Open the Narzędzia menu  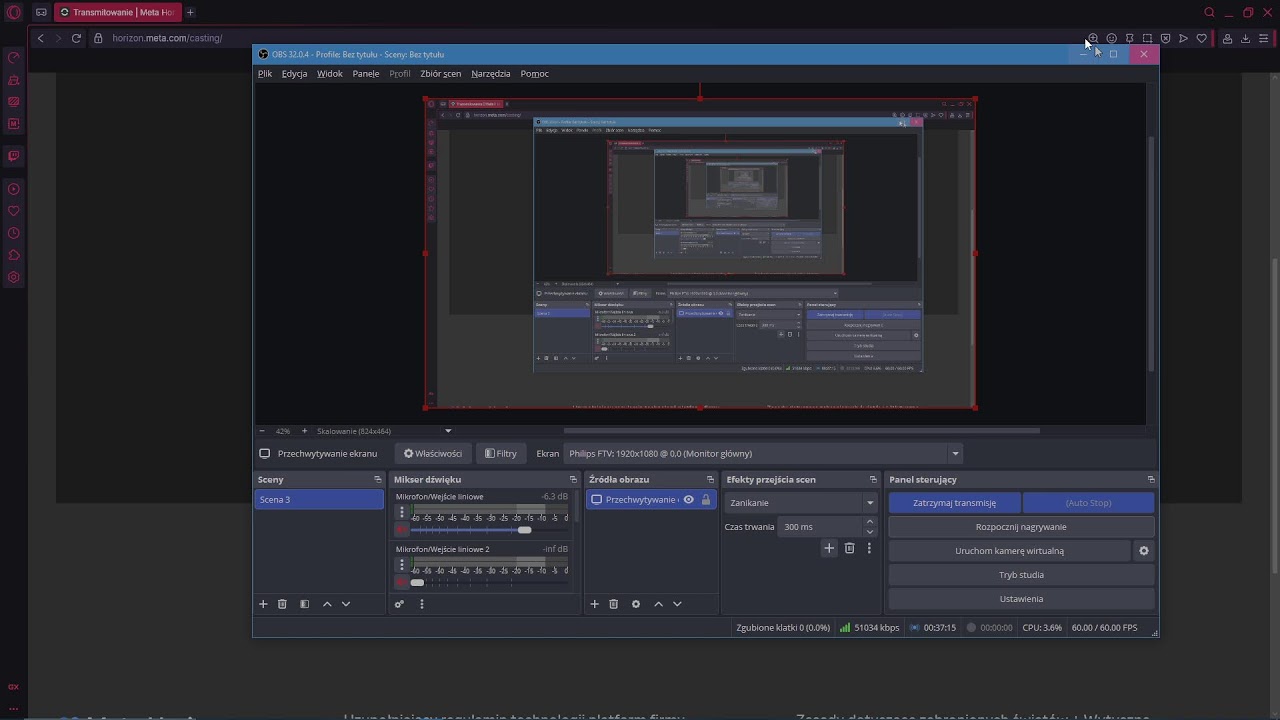click(x=490, y=74)
